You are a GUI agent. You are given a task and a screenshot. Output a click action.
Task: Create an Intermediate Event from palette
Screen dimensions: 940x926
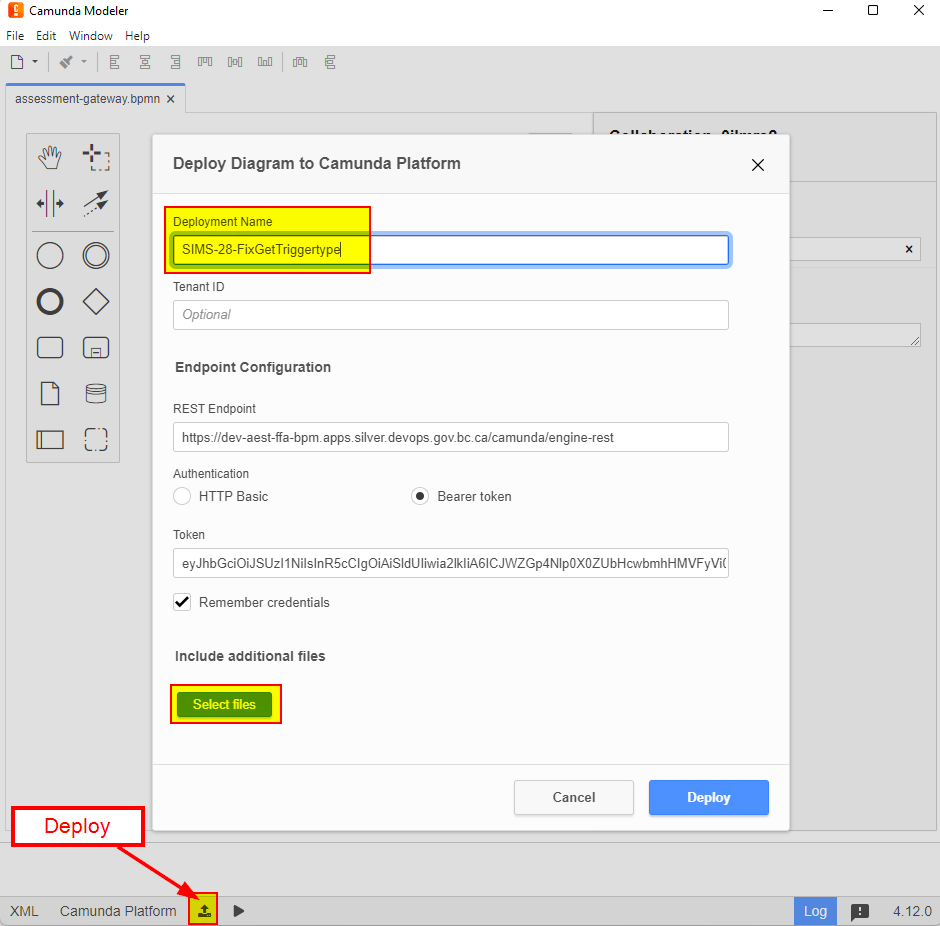[96, 256]
